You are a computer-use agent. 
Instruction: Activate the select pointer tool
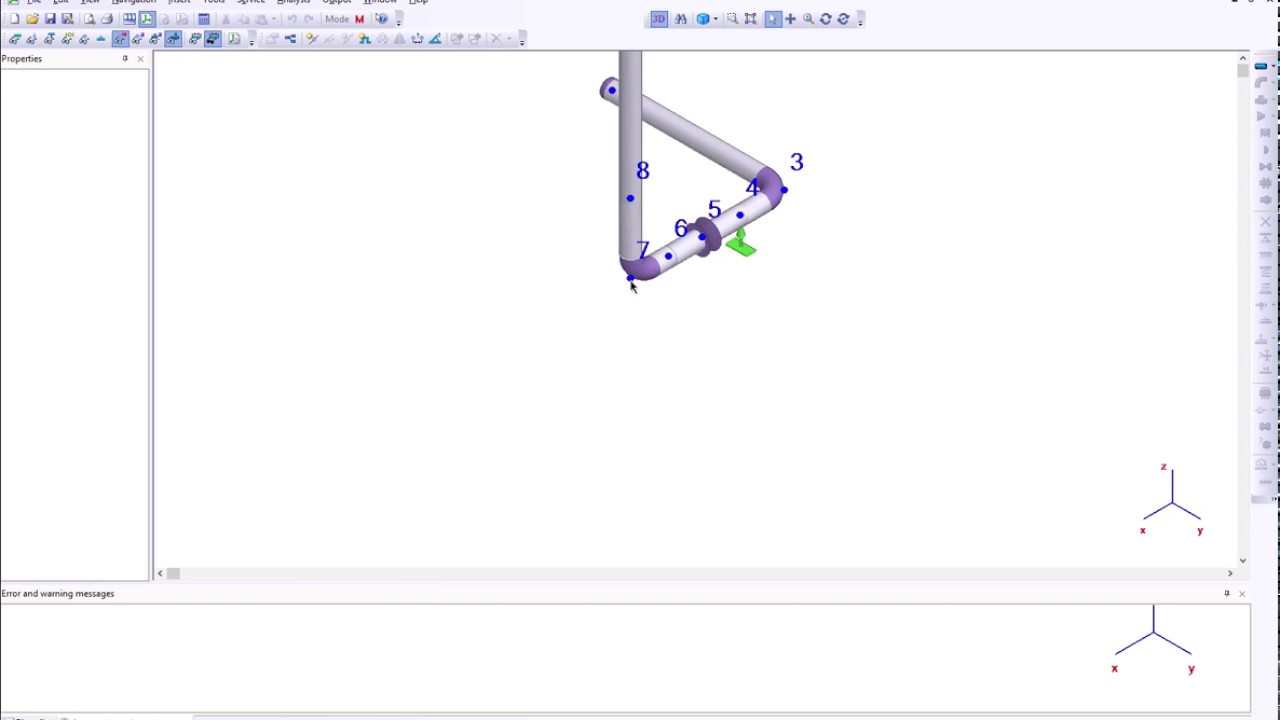coord(772,19)
